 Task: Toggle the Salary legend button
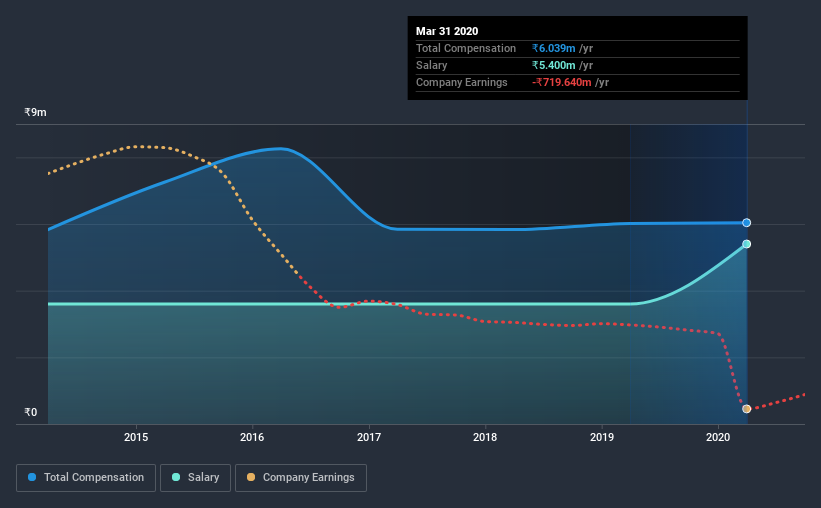[x=195, y=478]
